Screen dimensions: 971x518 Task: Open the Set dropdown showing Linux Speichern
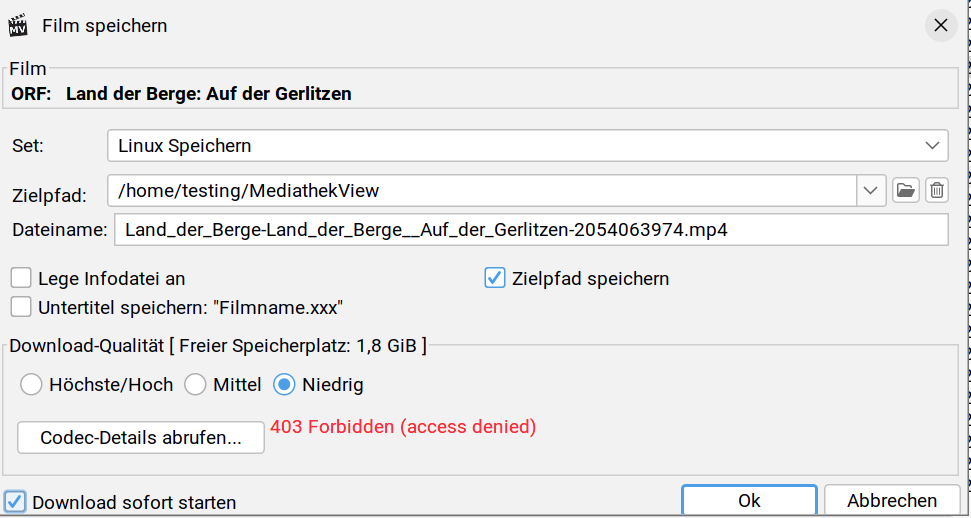tap(527, 146)
